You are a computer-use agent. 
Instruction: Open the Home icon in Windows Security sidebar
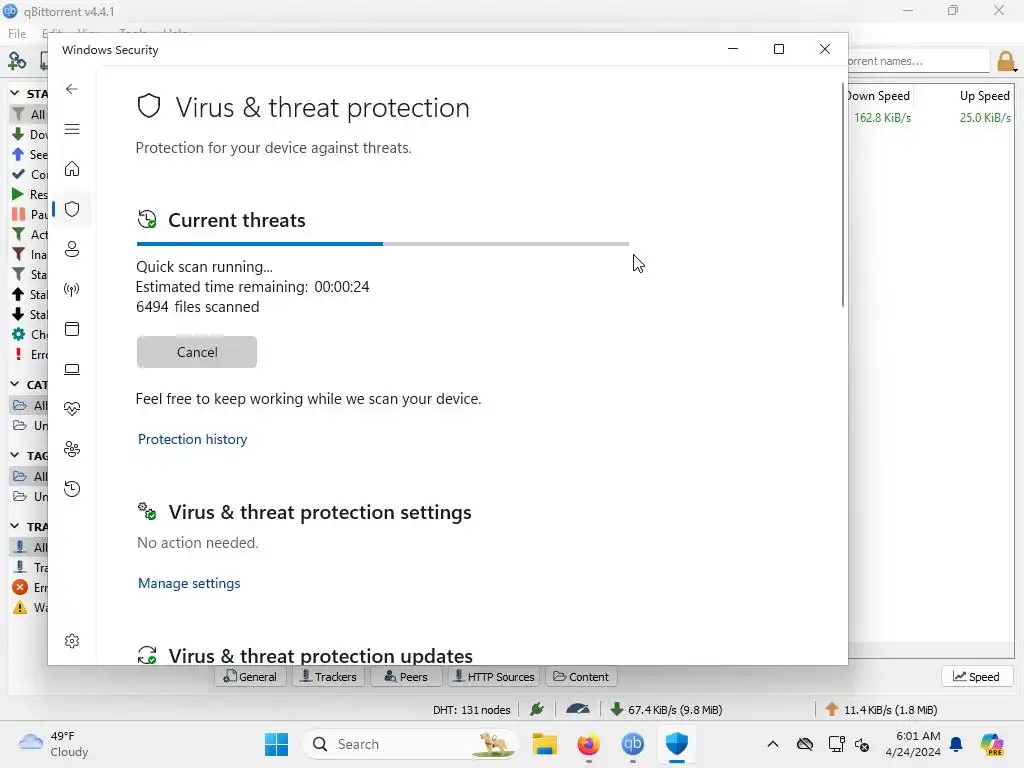pyautogui.click(x=72, y=169)
